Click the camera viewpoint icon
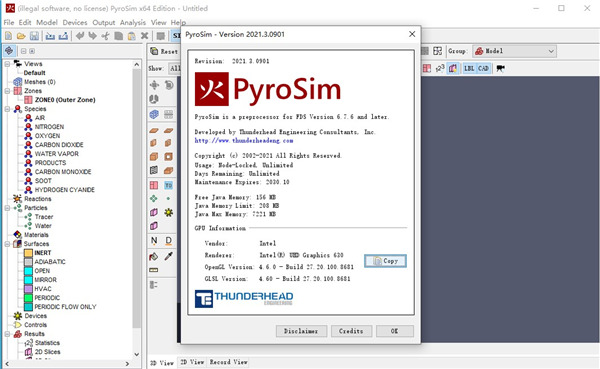Image resolution: width=600 pixels, height=369 pixels. coord(501,69)
